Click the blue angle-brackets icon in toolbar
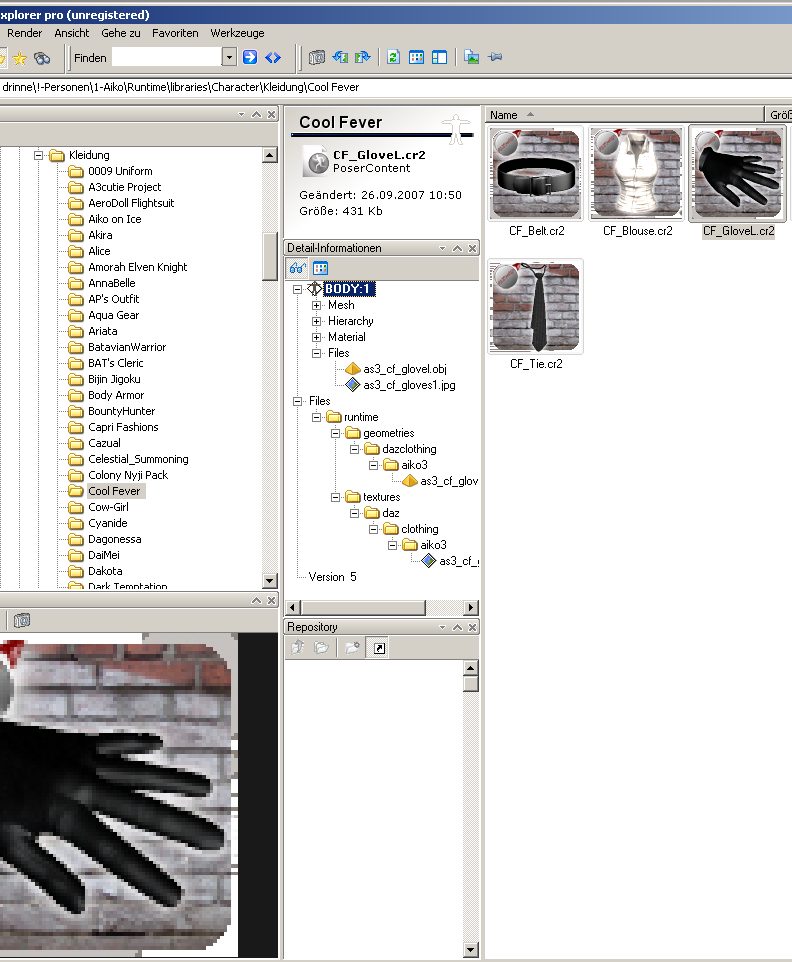The height and width of the screenshot is (962, 792). [x=273, y=58]
